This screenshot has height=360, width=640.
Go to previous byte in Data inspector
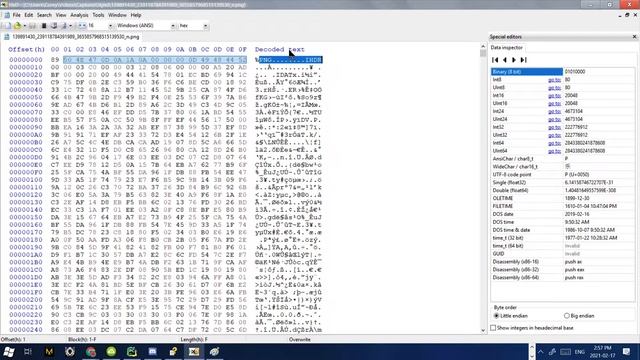[x=504, y=60]
